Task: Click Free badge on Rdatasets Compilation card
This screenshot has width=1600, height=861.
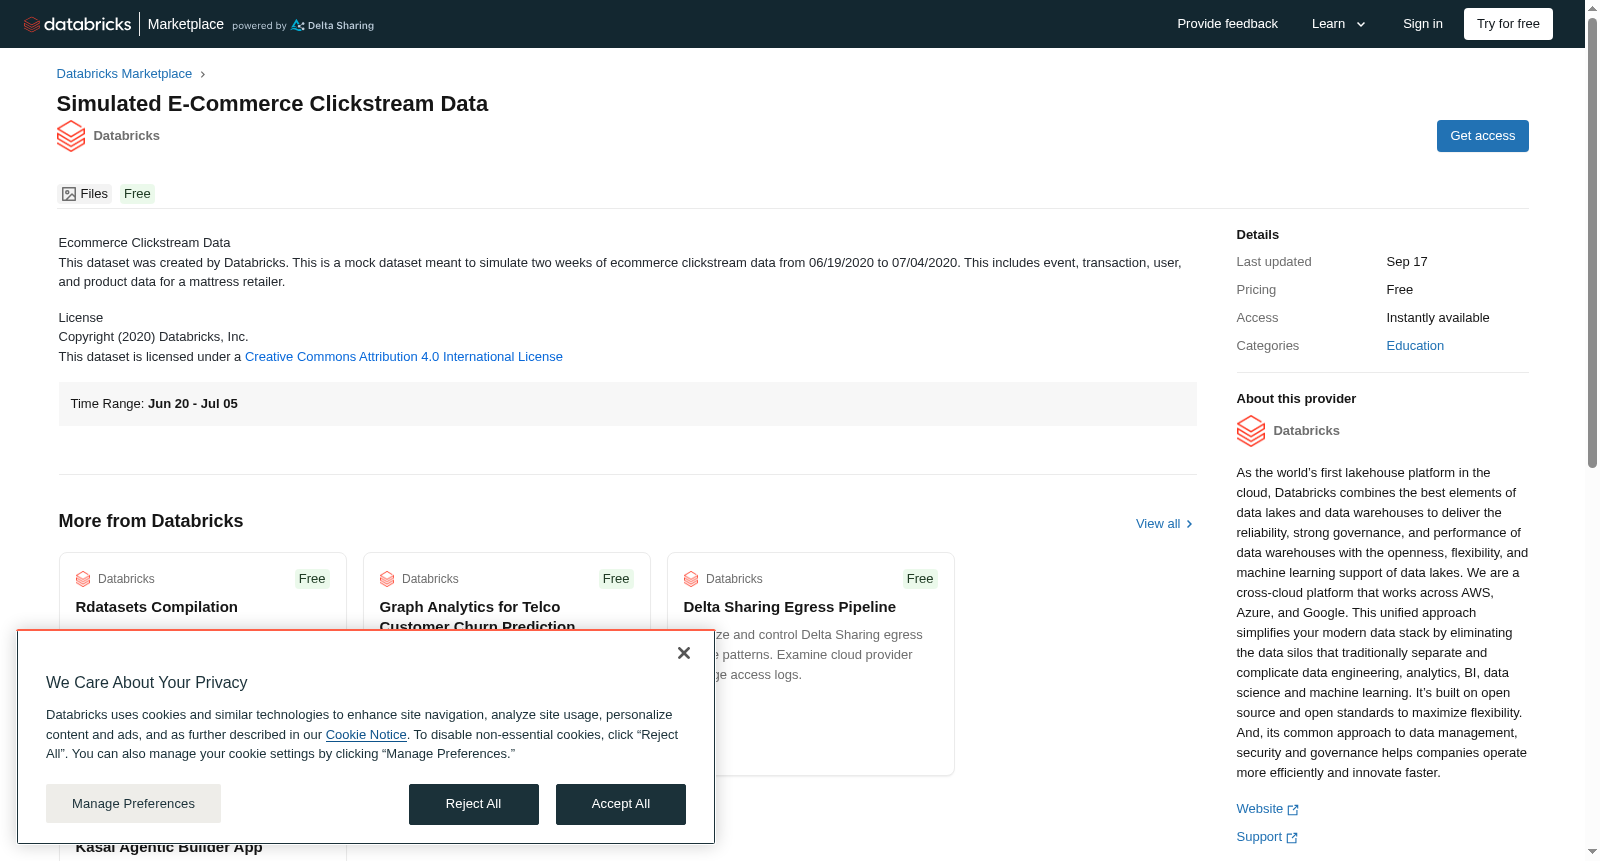Action: pos(312,579)
